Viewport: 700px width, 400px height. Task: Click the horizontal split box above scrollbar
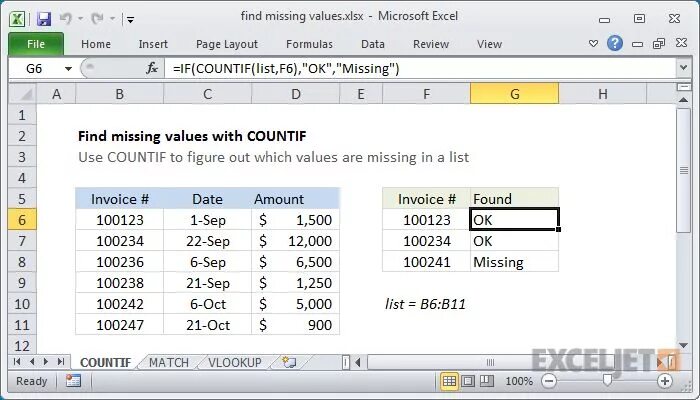[x=683, y=87]
